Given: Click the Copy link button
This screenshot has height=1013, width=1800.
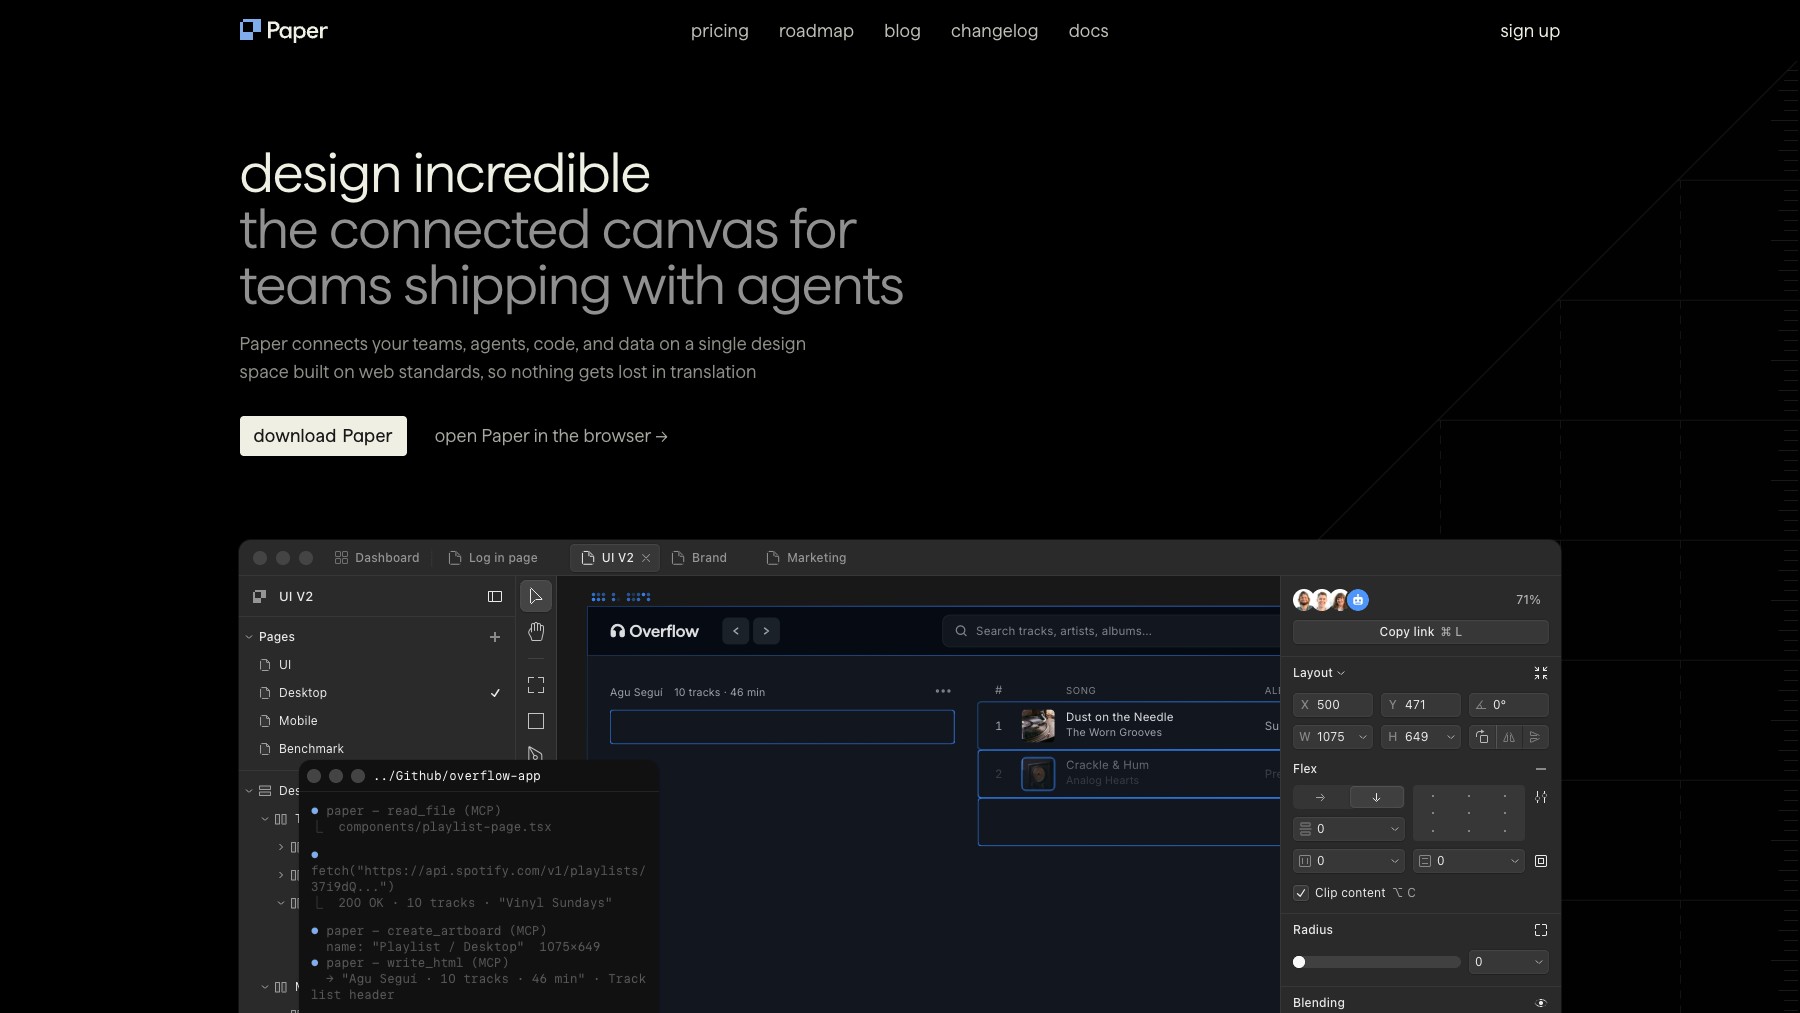Looking at the screenshot, I should (1420, 632).
